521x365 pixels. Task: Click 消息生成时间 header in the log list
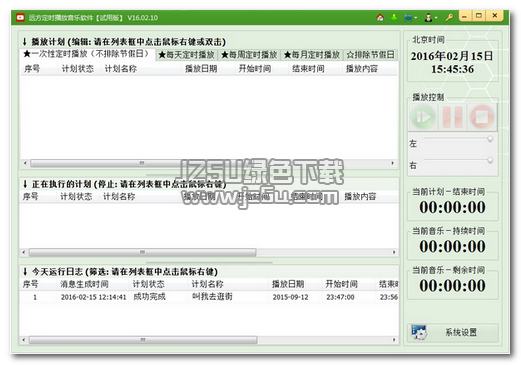84,284
